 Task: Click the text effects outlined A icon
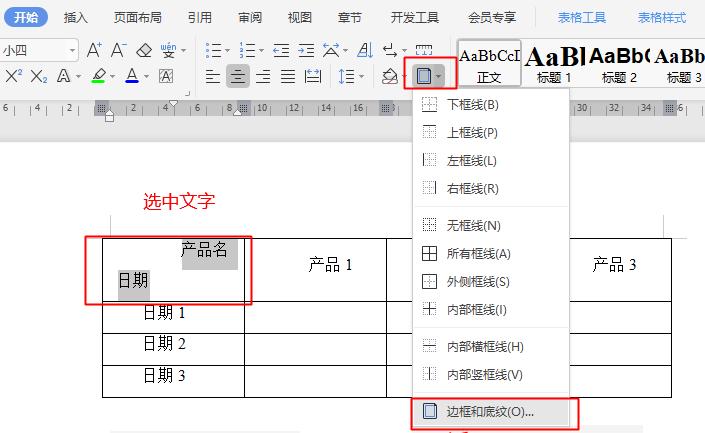[63, 76]
